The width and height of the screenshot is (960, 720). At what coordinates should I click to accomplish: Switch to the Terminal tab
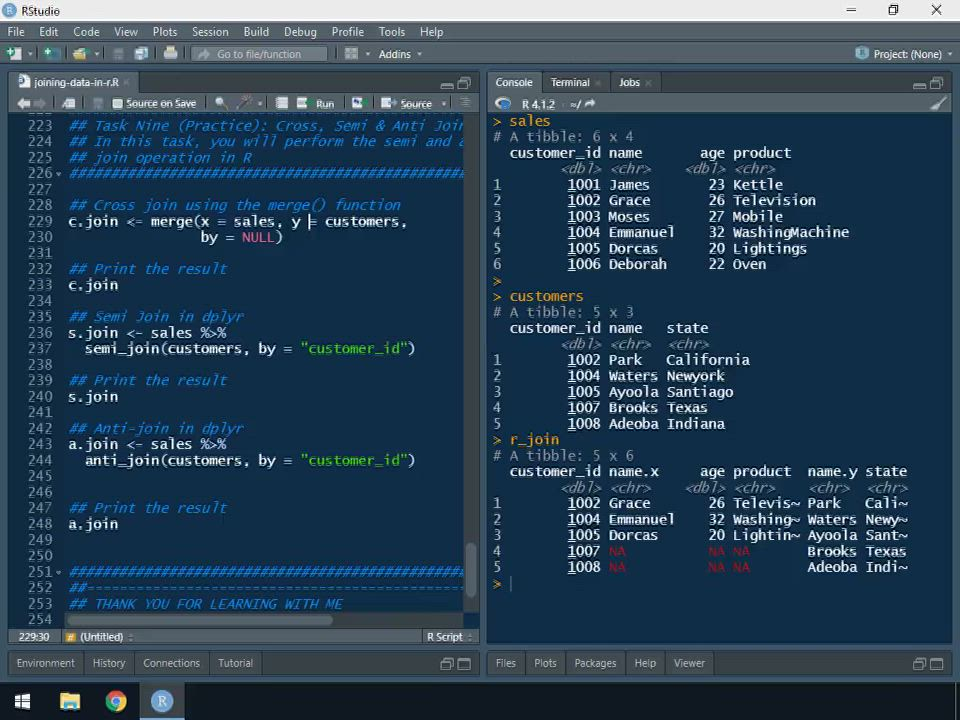click(x=569, y=83)
